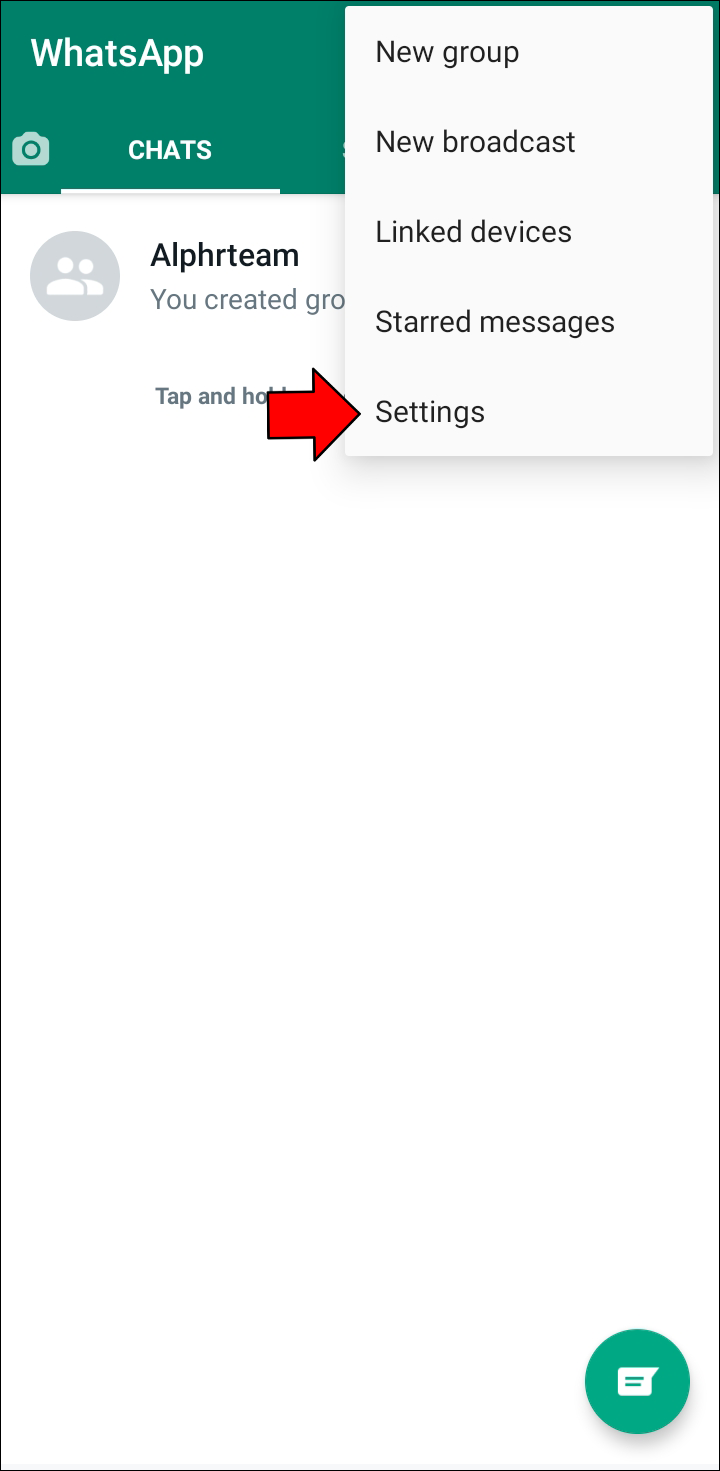Tap the white underline indicator beneath CHATS
Screen dimensions: 720x1471
point(170,191)
